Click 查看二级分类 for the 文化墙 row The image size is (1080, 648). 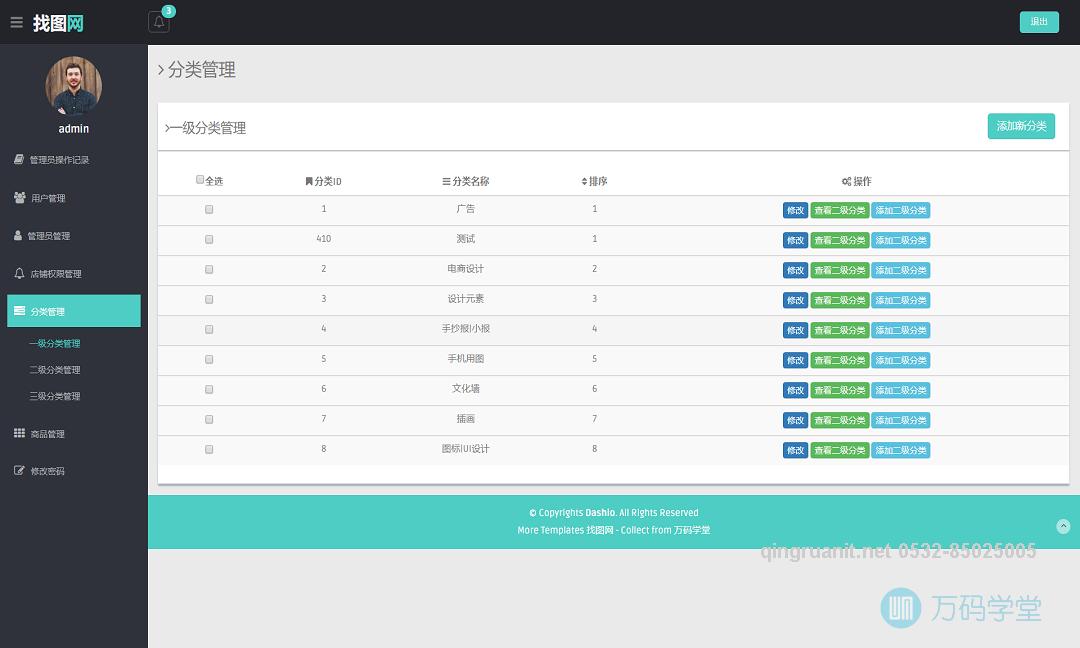[x=839, y=390]
